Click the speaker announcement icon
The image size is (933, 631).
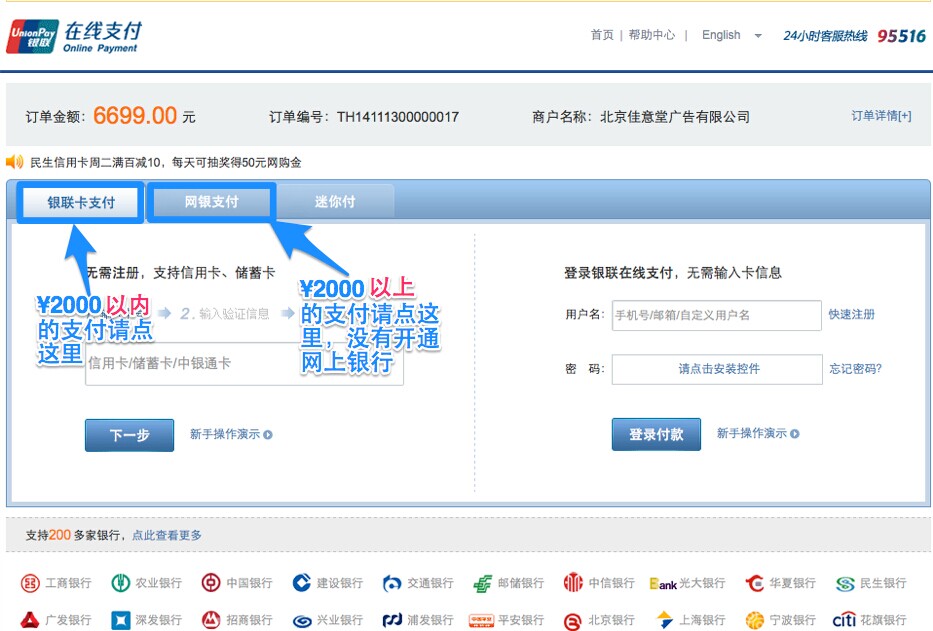click(x=15, y=162)
